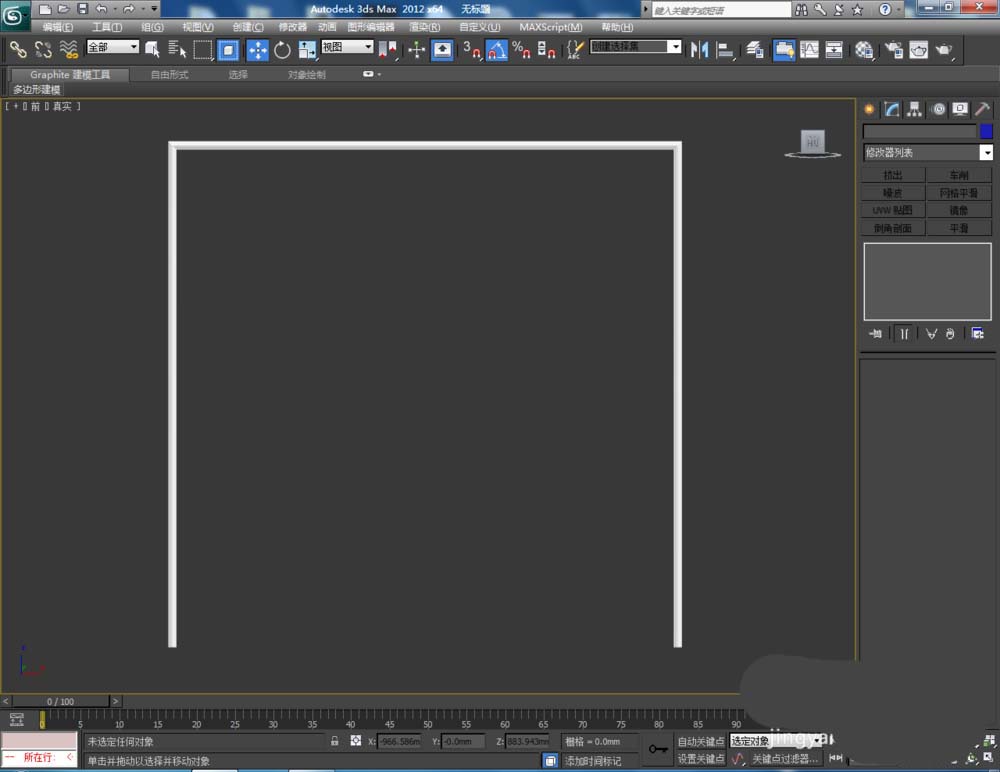1000x772 pixels.
Task: Toggle the Graphite Modeling Tools ribbon button
Action: tap(784, 50)
